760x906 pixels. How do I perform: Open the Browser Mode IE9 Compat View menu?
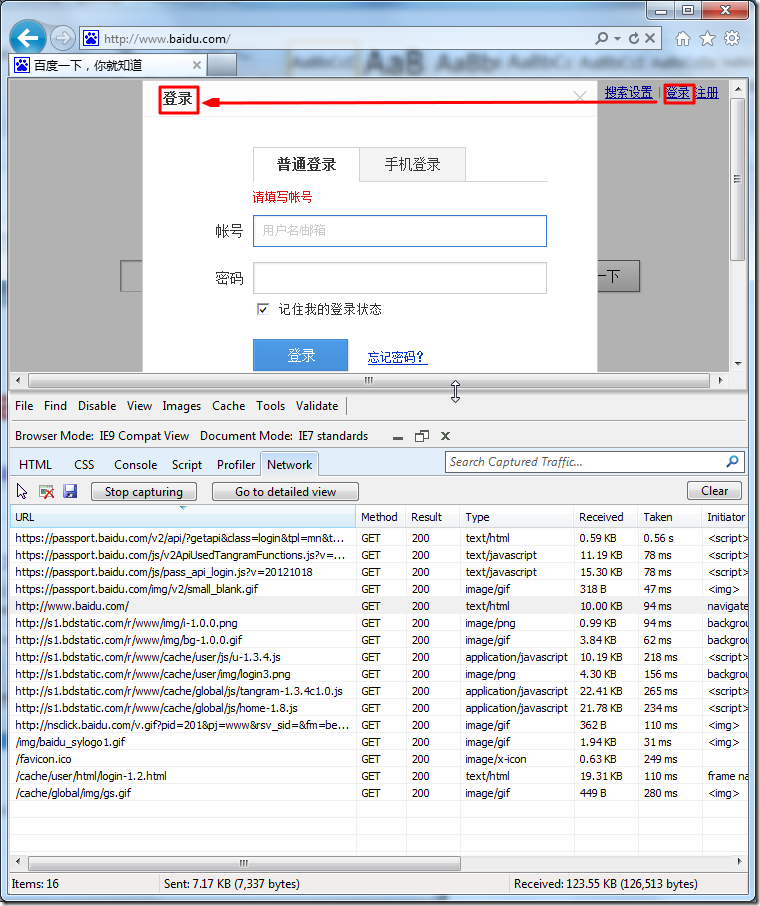[x=102, y=436]
